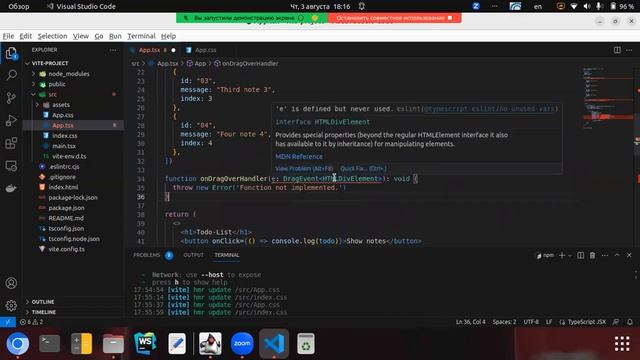Open main.tsx in Explorer

64,146
